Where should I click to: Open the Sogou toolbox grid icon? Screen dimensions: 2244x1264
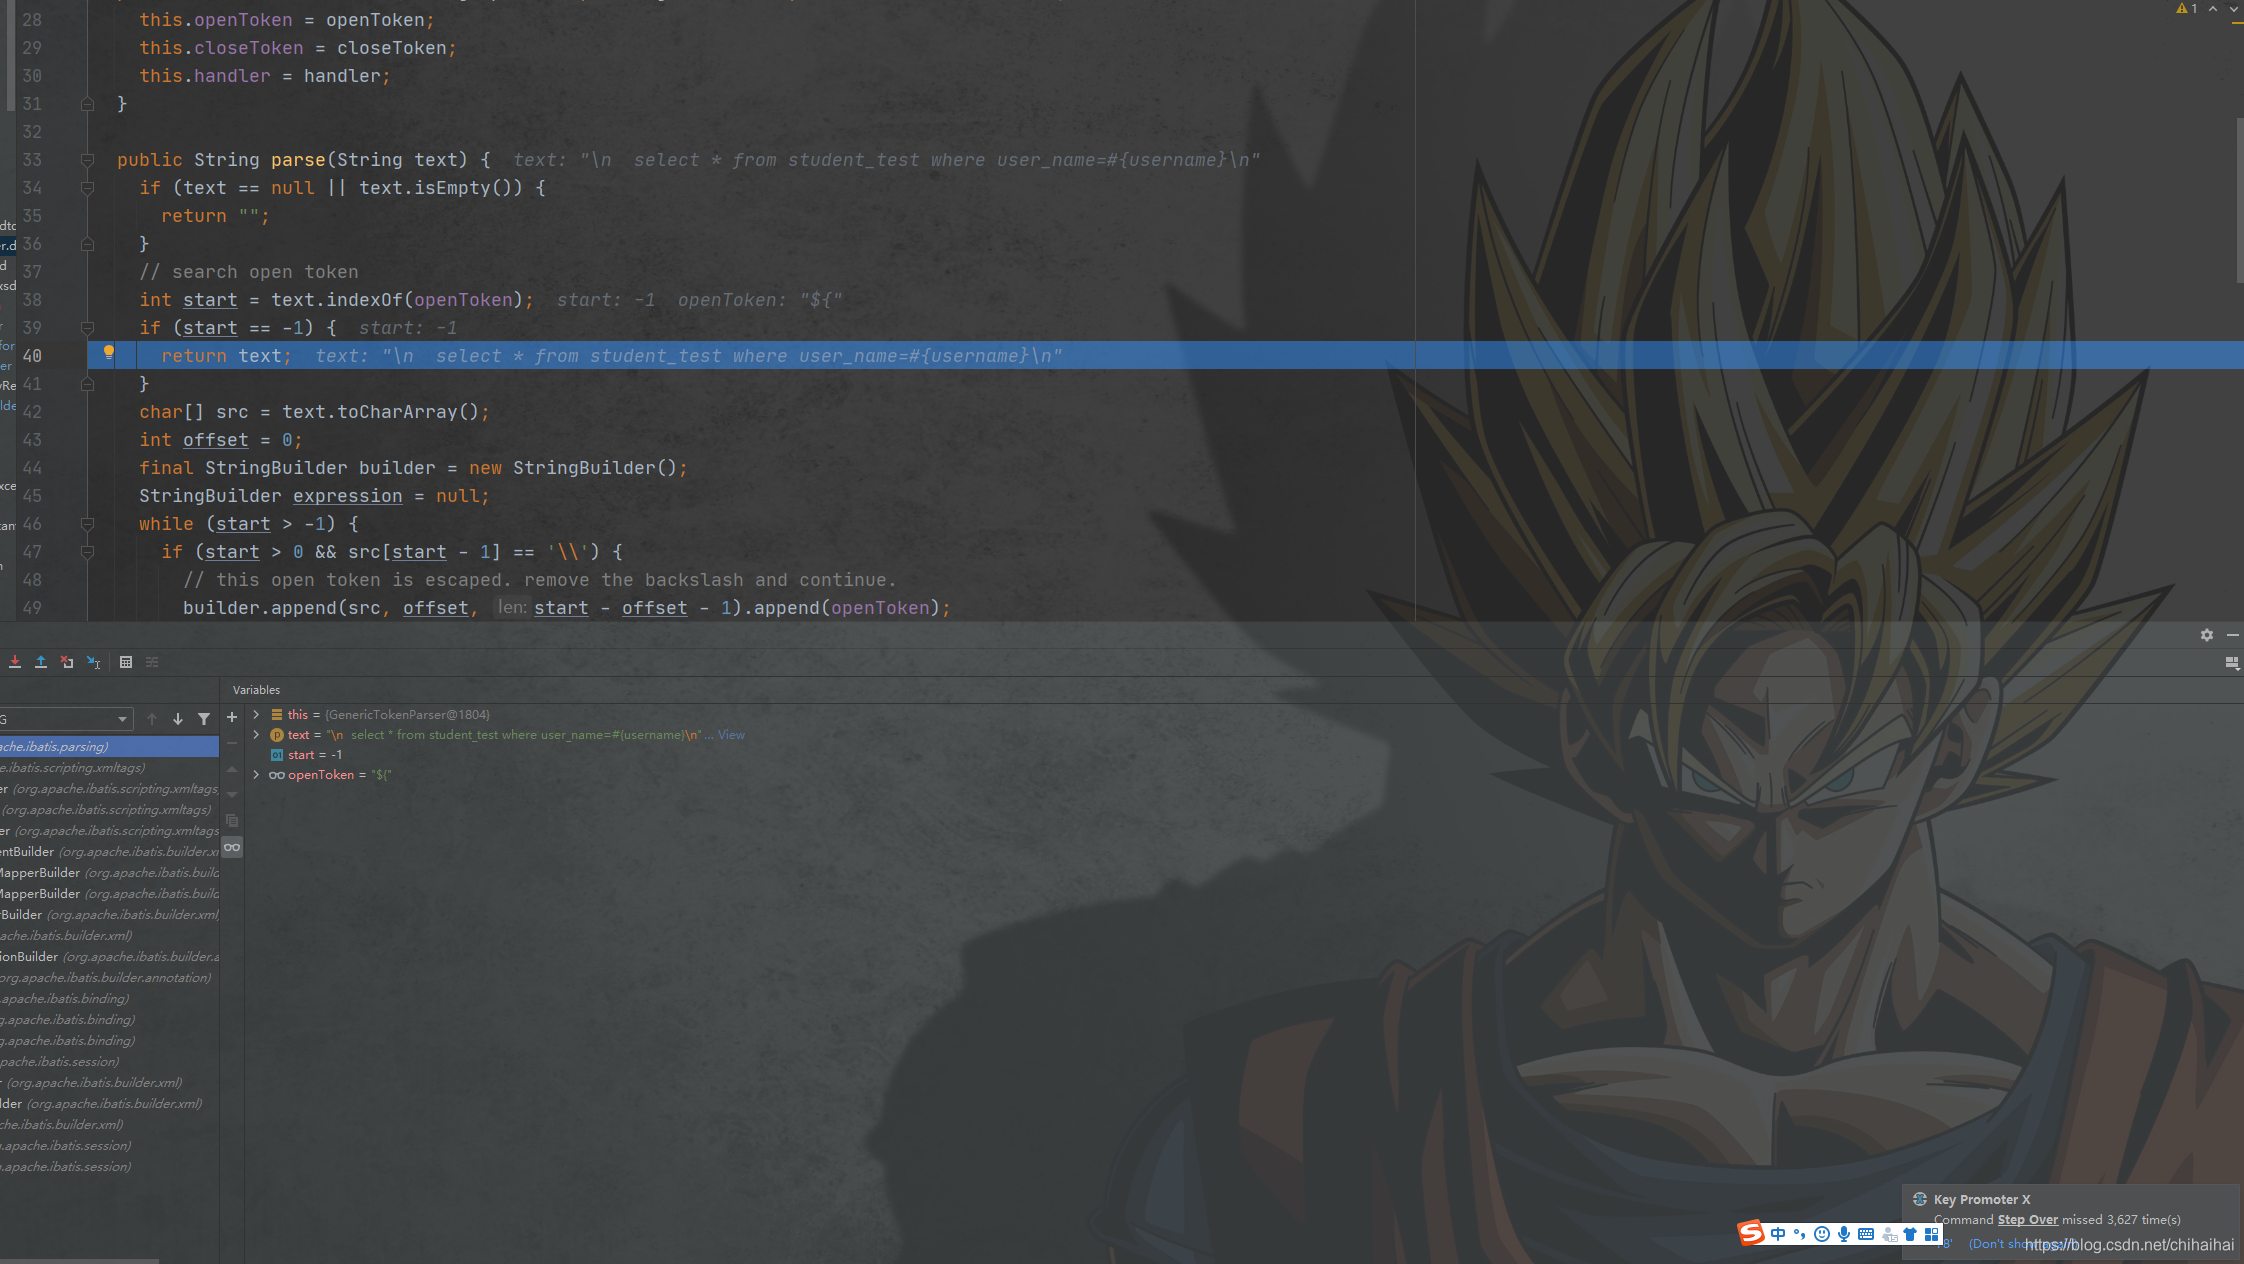point(1932,1234)
